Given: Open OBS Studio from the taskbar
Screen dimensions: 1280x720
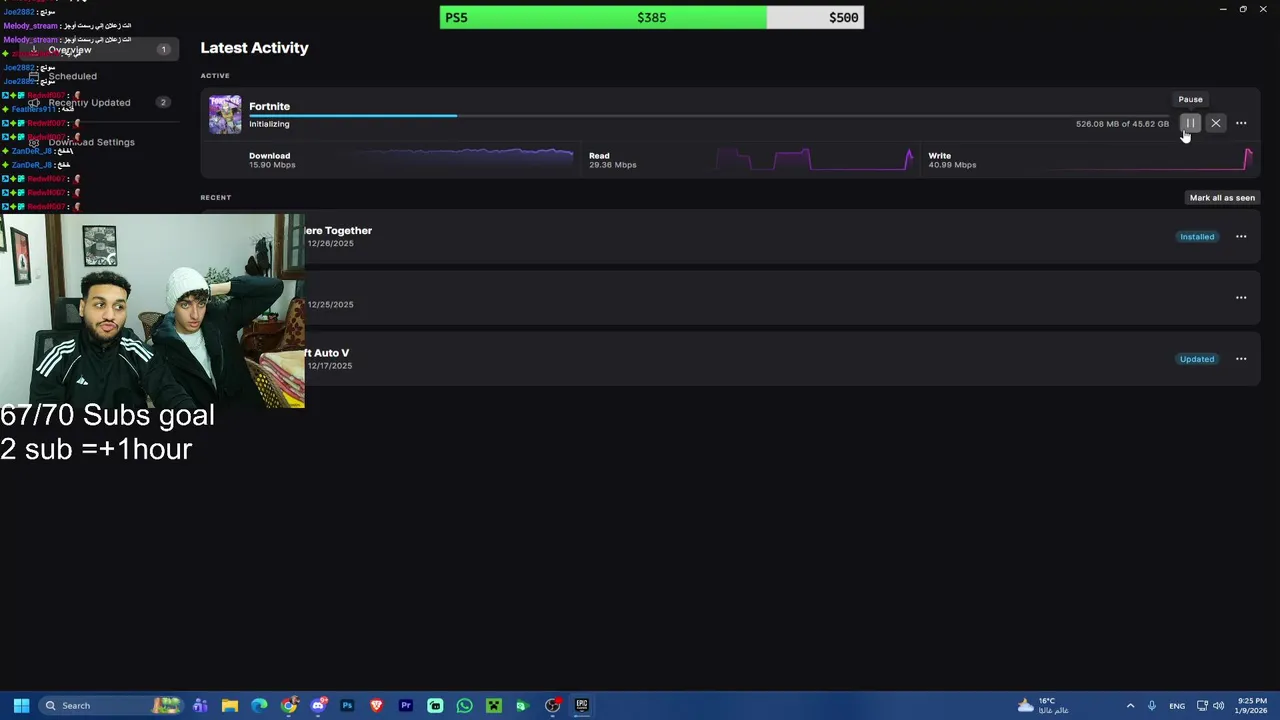Looking at the screenshot, I should click(552, 705).
